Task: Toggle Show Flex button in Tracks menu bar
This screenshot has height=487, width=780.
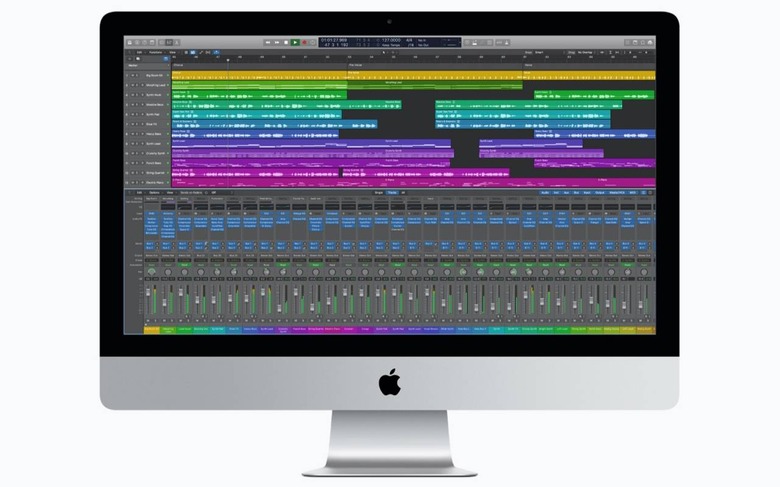Action: [x=208, y=52]
